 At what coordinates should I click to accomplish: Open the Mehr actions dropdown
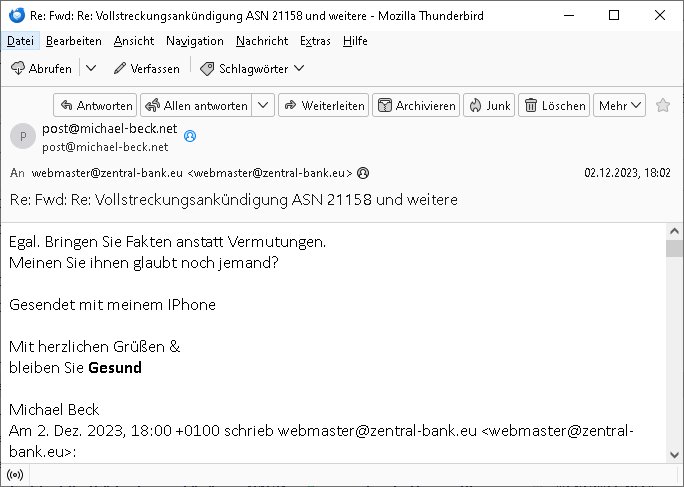[x=619, y=105]
